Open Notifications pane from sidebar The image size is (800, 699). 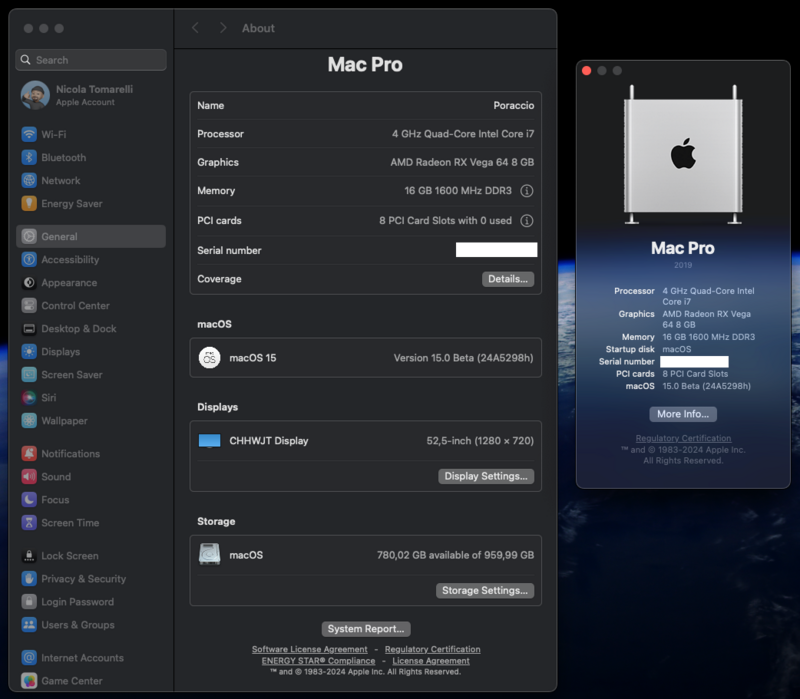70,453
